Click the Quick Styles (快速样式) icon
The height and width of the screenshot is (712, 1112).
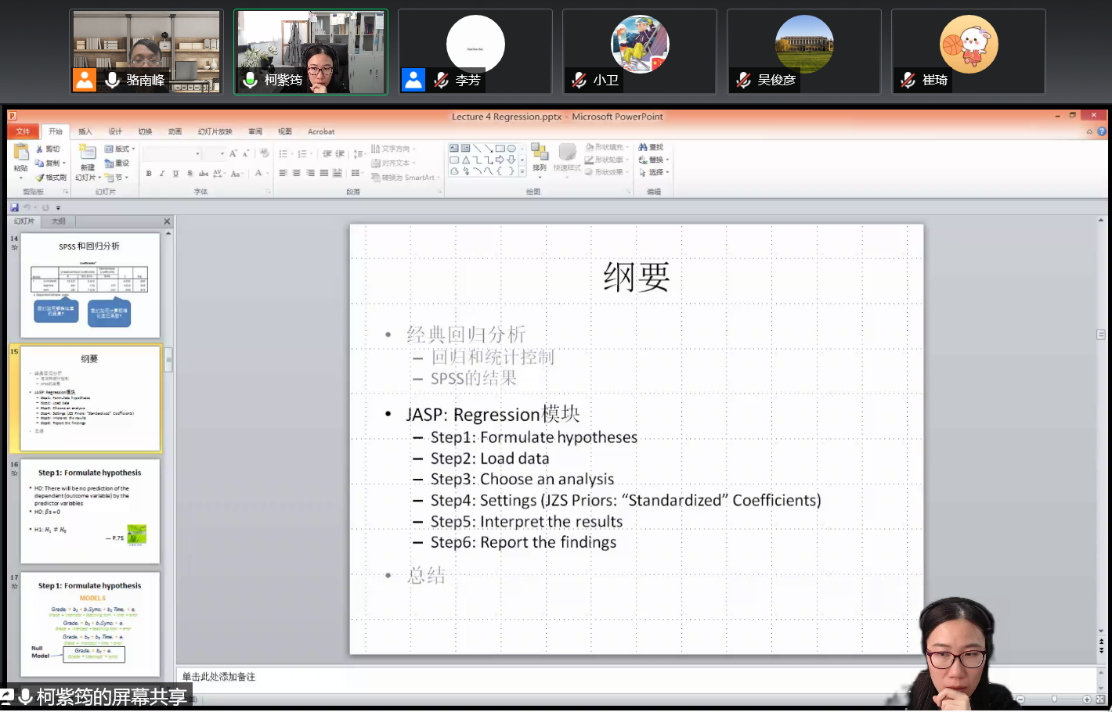tap(567, 154)
